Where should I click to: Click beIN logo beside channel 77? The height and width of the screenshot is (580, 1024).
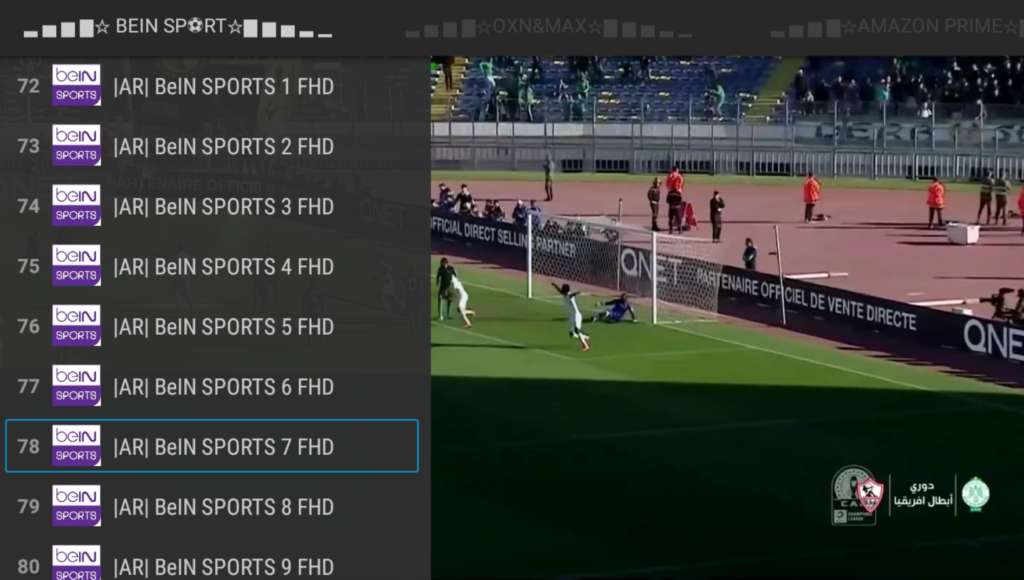[x=76, y=385]
